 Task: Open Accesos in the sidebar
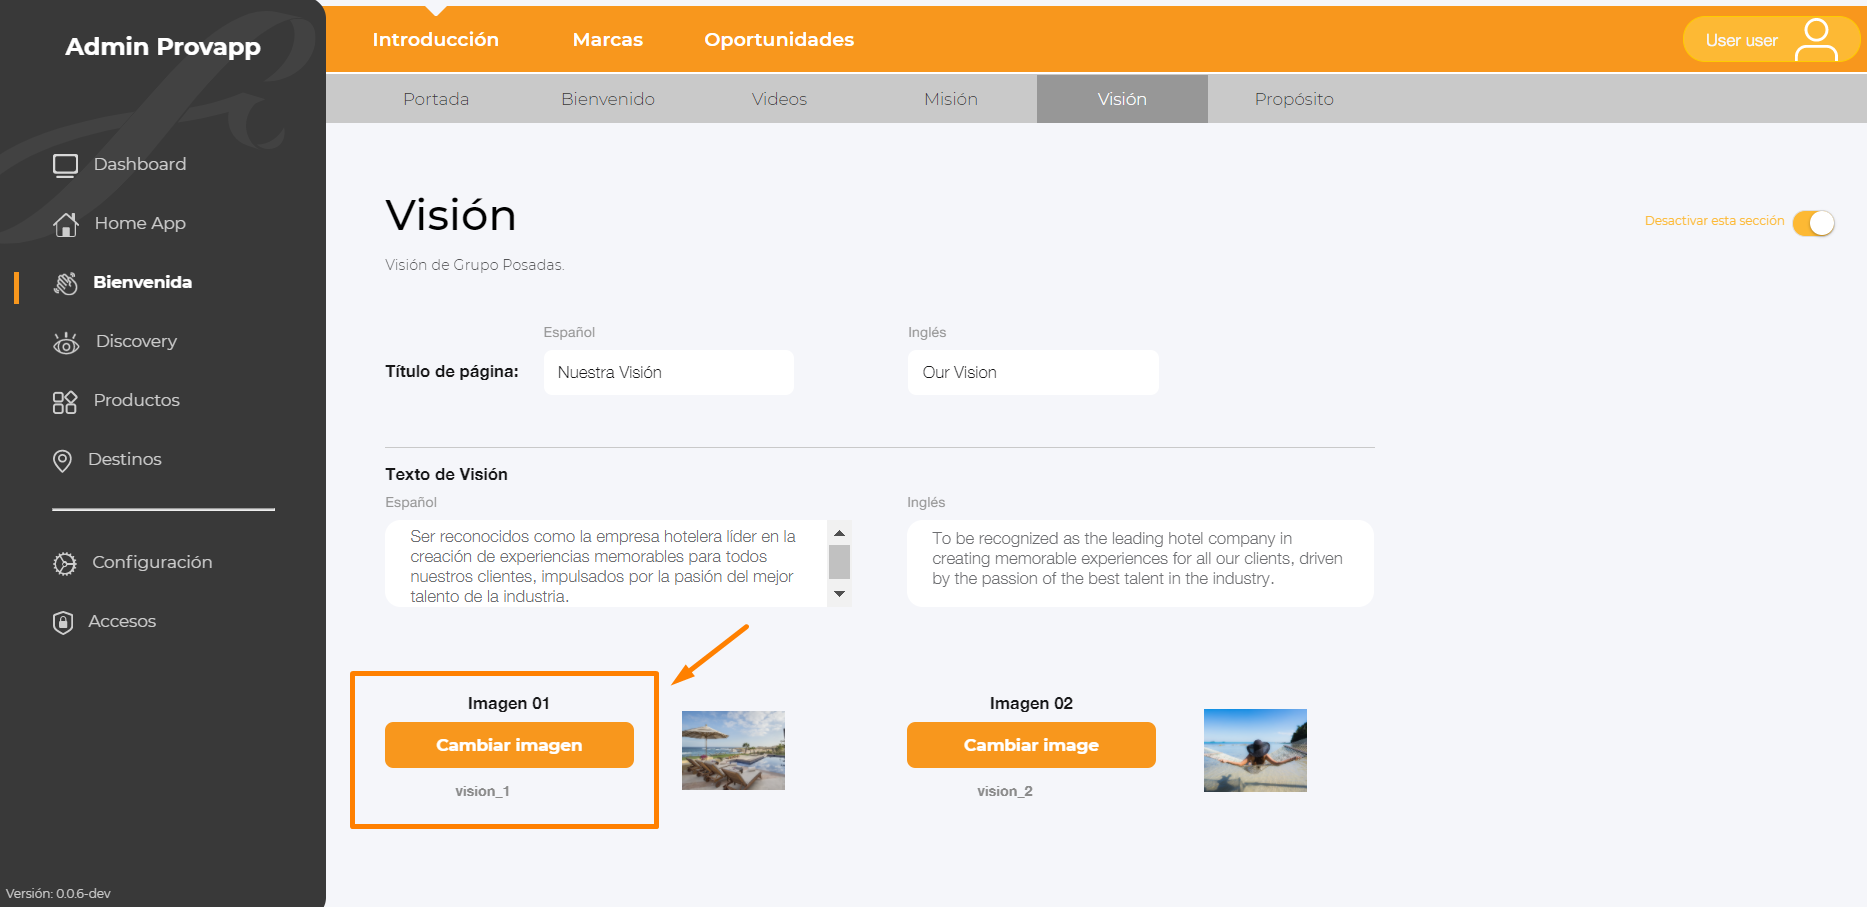tap(122, 621)
